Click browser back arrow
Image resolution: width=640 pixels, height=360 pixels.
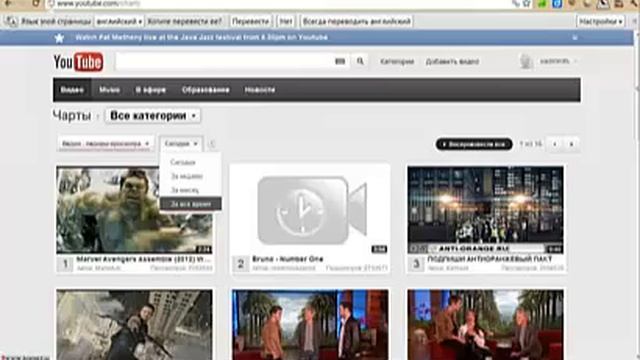pos(8,4)
